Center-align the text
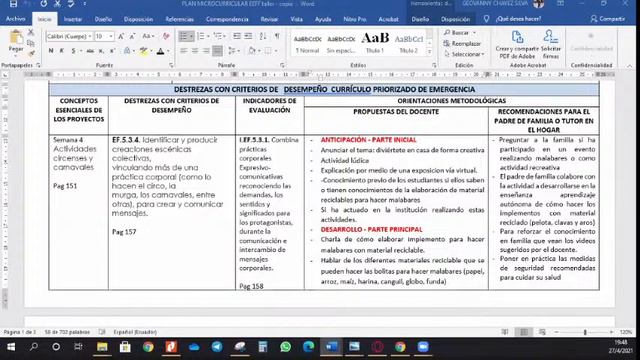640x360 pixels. tap(195, 51)
